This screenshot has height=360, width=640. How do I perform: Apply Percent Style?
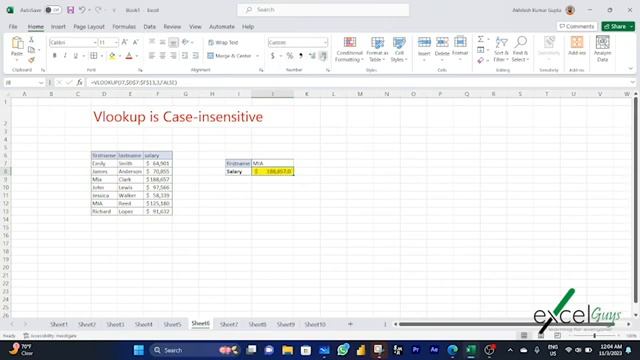(289, 56)
